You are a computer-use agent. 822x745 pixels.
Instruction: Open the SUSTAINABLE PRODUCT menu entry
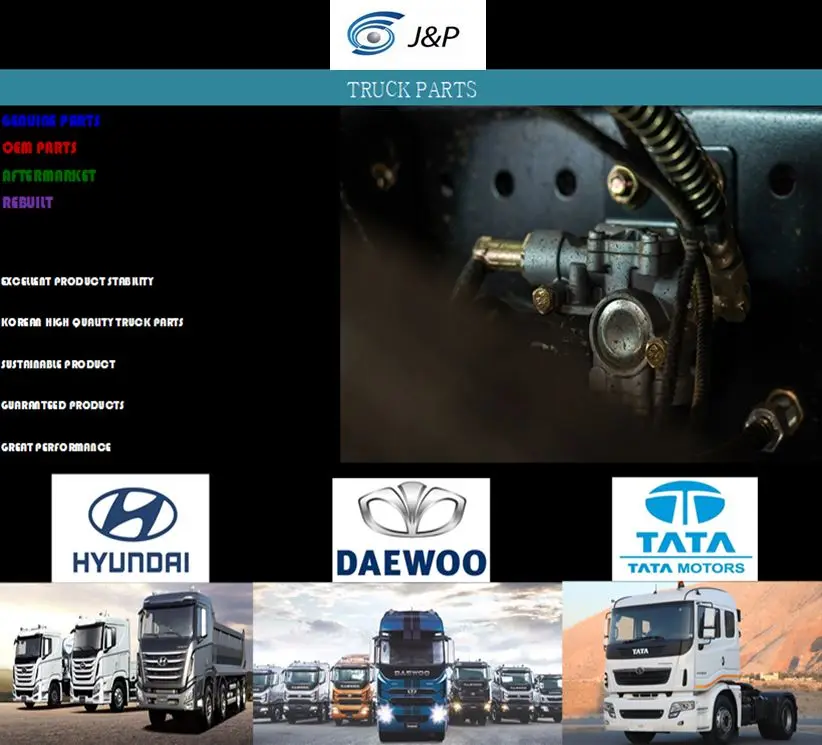[x=57, y=364]
